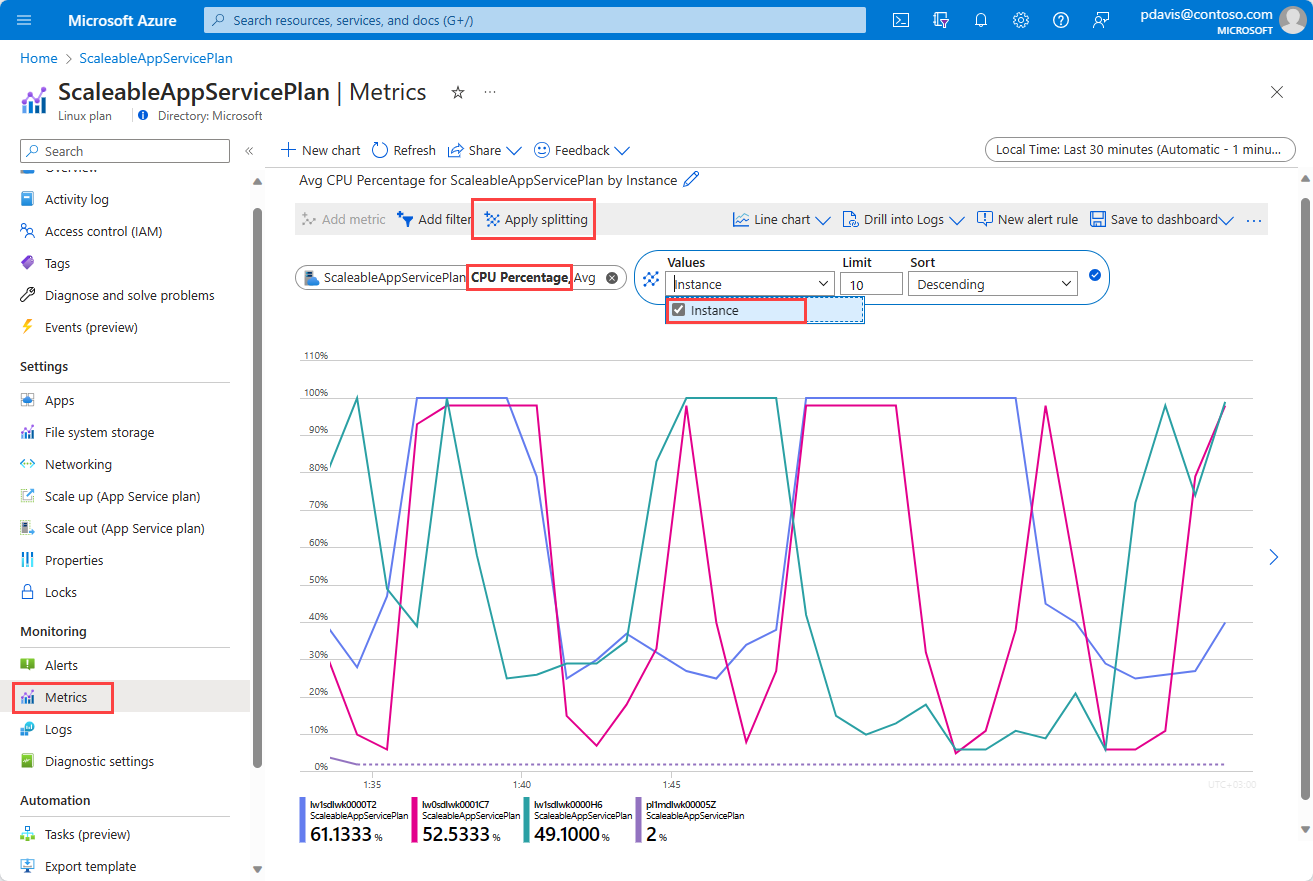The image size is (1313, 881).
Task: Click the Limit input field
Action: click(870, 284)
